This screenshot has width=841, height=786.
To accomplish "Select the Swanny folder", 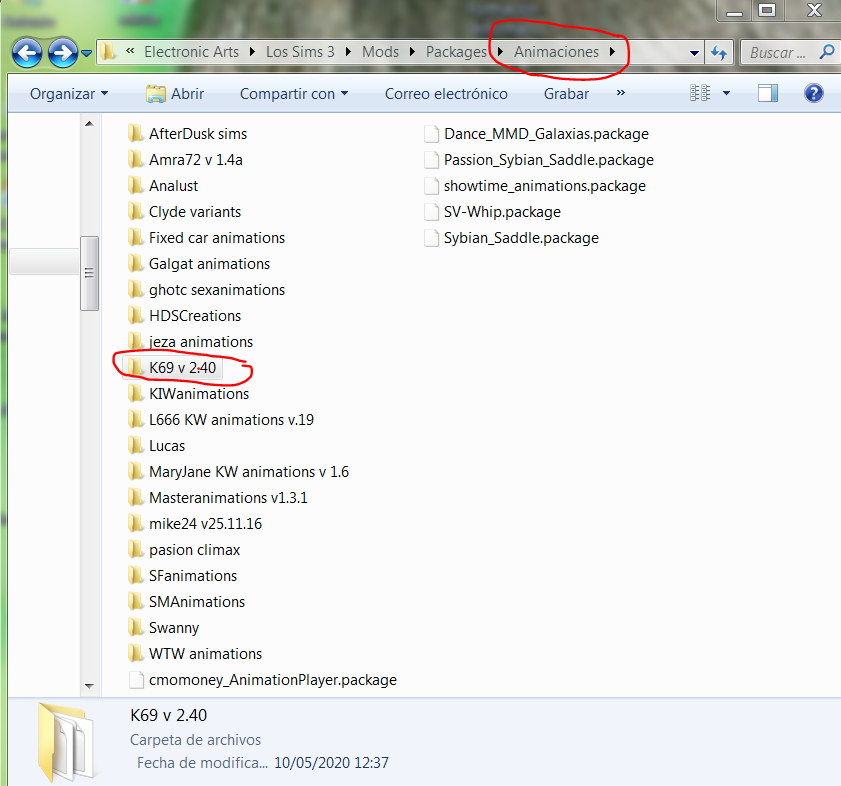I will click(x=164, y=628).
